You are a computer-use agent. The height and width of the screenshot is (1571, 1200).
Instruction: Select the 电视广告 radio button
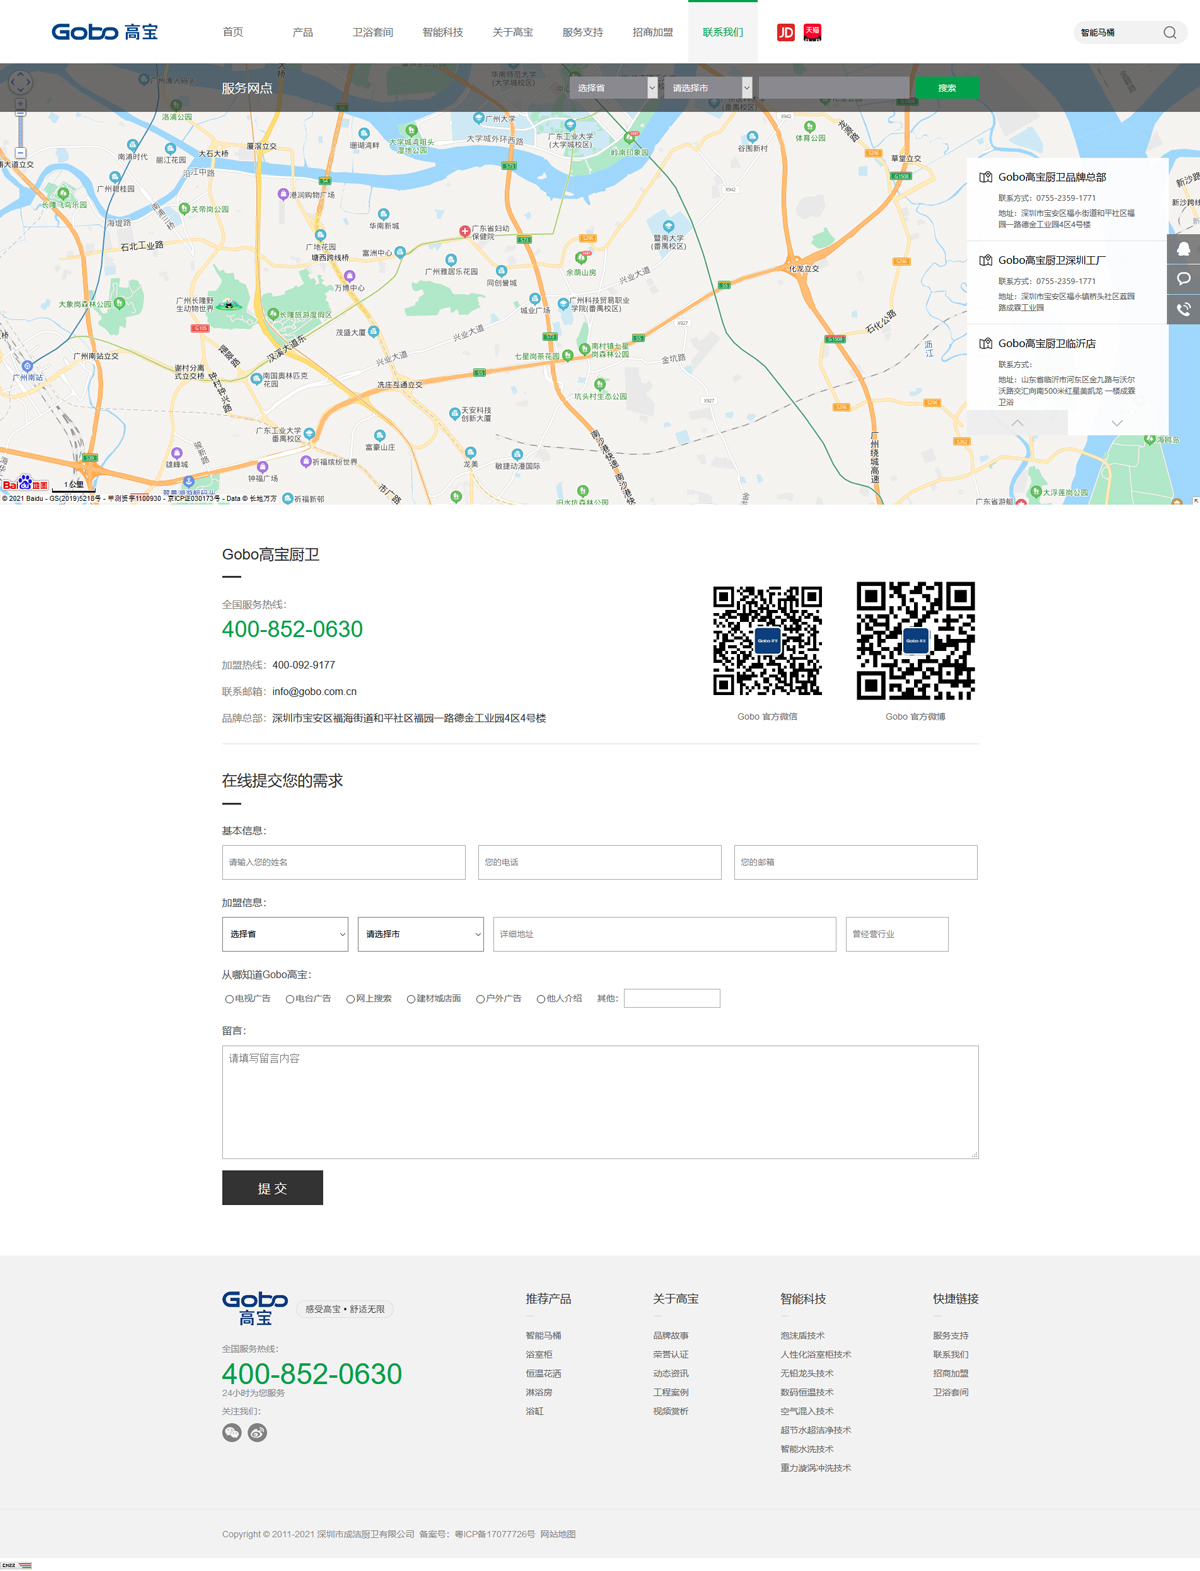[229, 999]
